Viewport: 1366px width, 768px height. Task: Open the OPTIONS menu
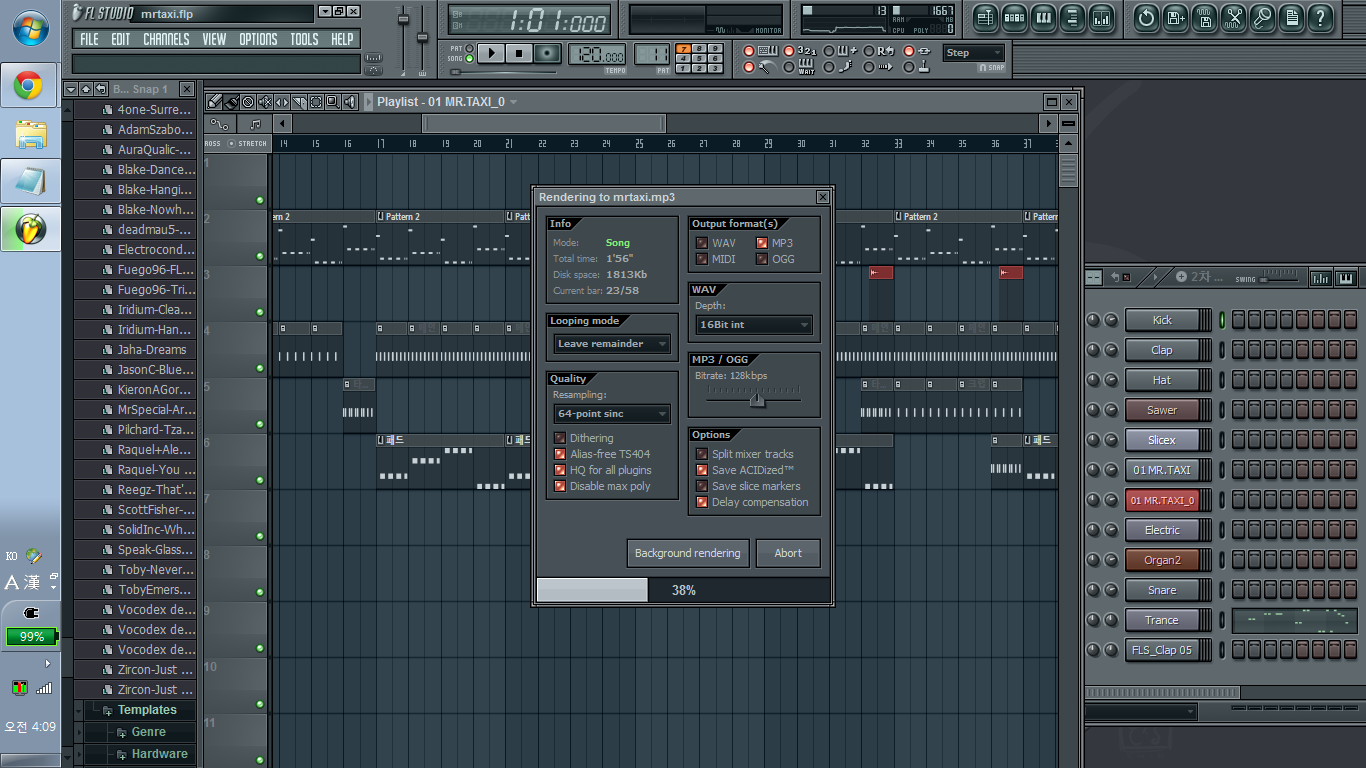point(258,39)
